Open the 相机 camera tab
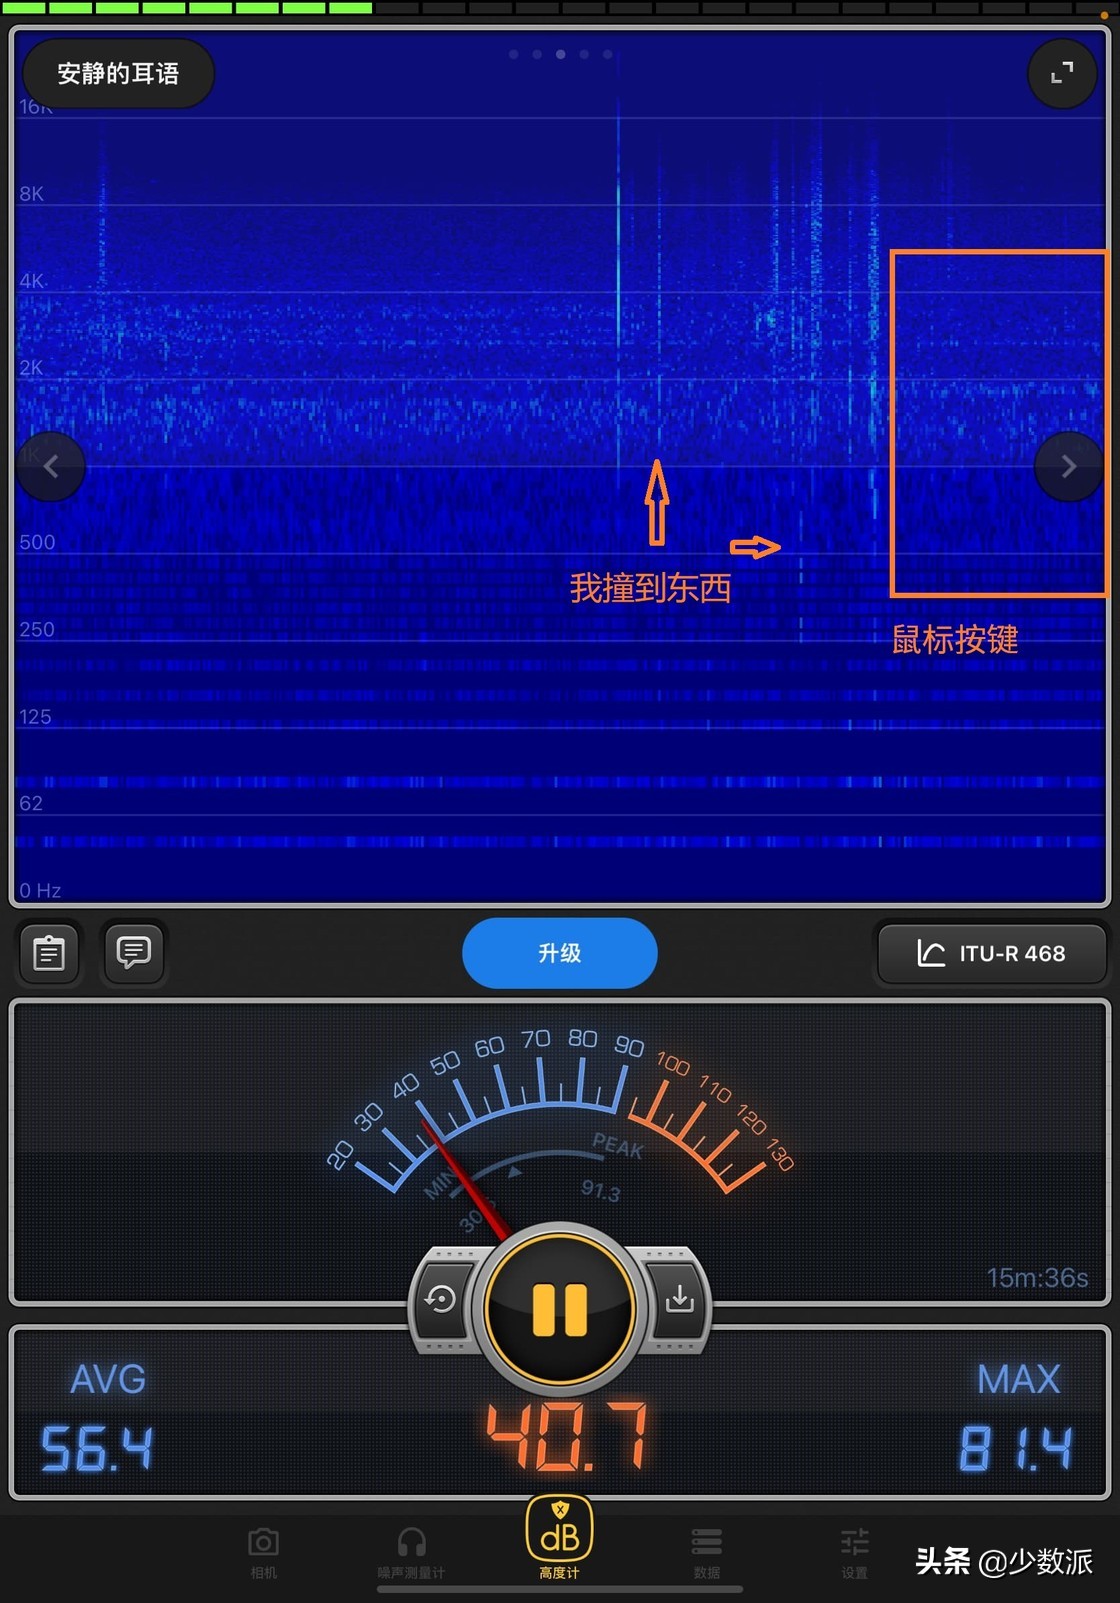The height and width of the screenshot is (1603, 1120). 264,1552
